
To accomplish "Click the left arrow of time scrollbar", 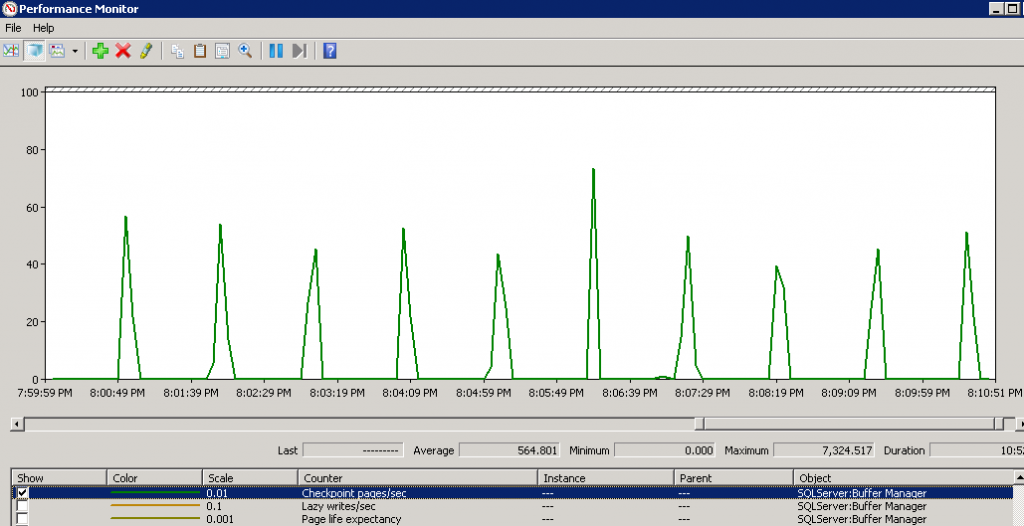I will pos(15,424).
